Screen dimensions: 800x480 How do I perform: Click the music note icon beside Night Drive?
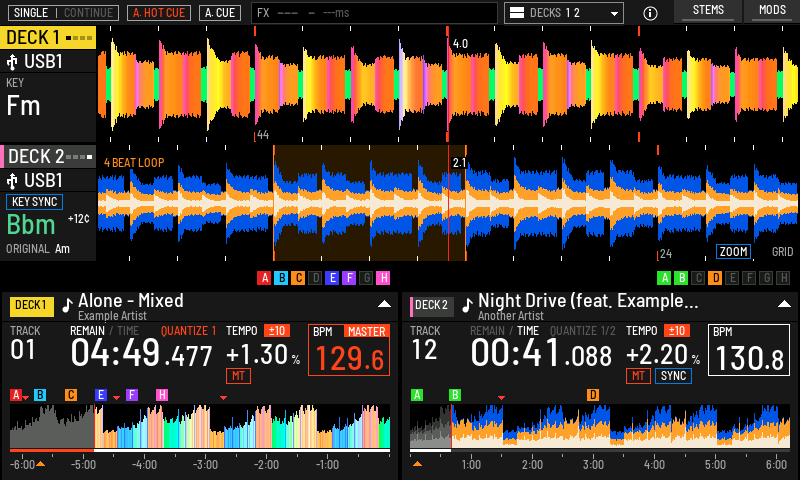467,305
